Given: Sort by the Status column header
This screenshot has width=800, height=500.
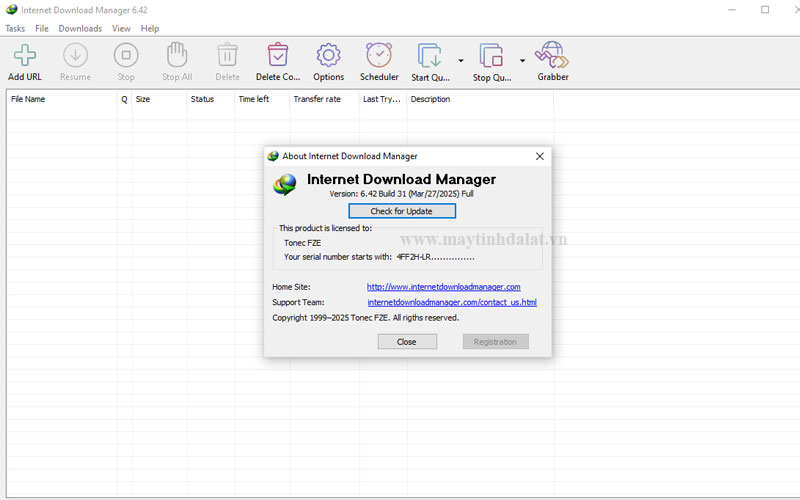Looking at the screenshot, I should 210,99.
